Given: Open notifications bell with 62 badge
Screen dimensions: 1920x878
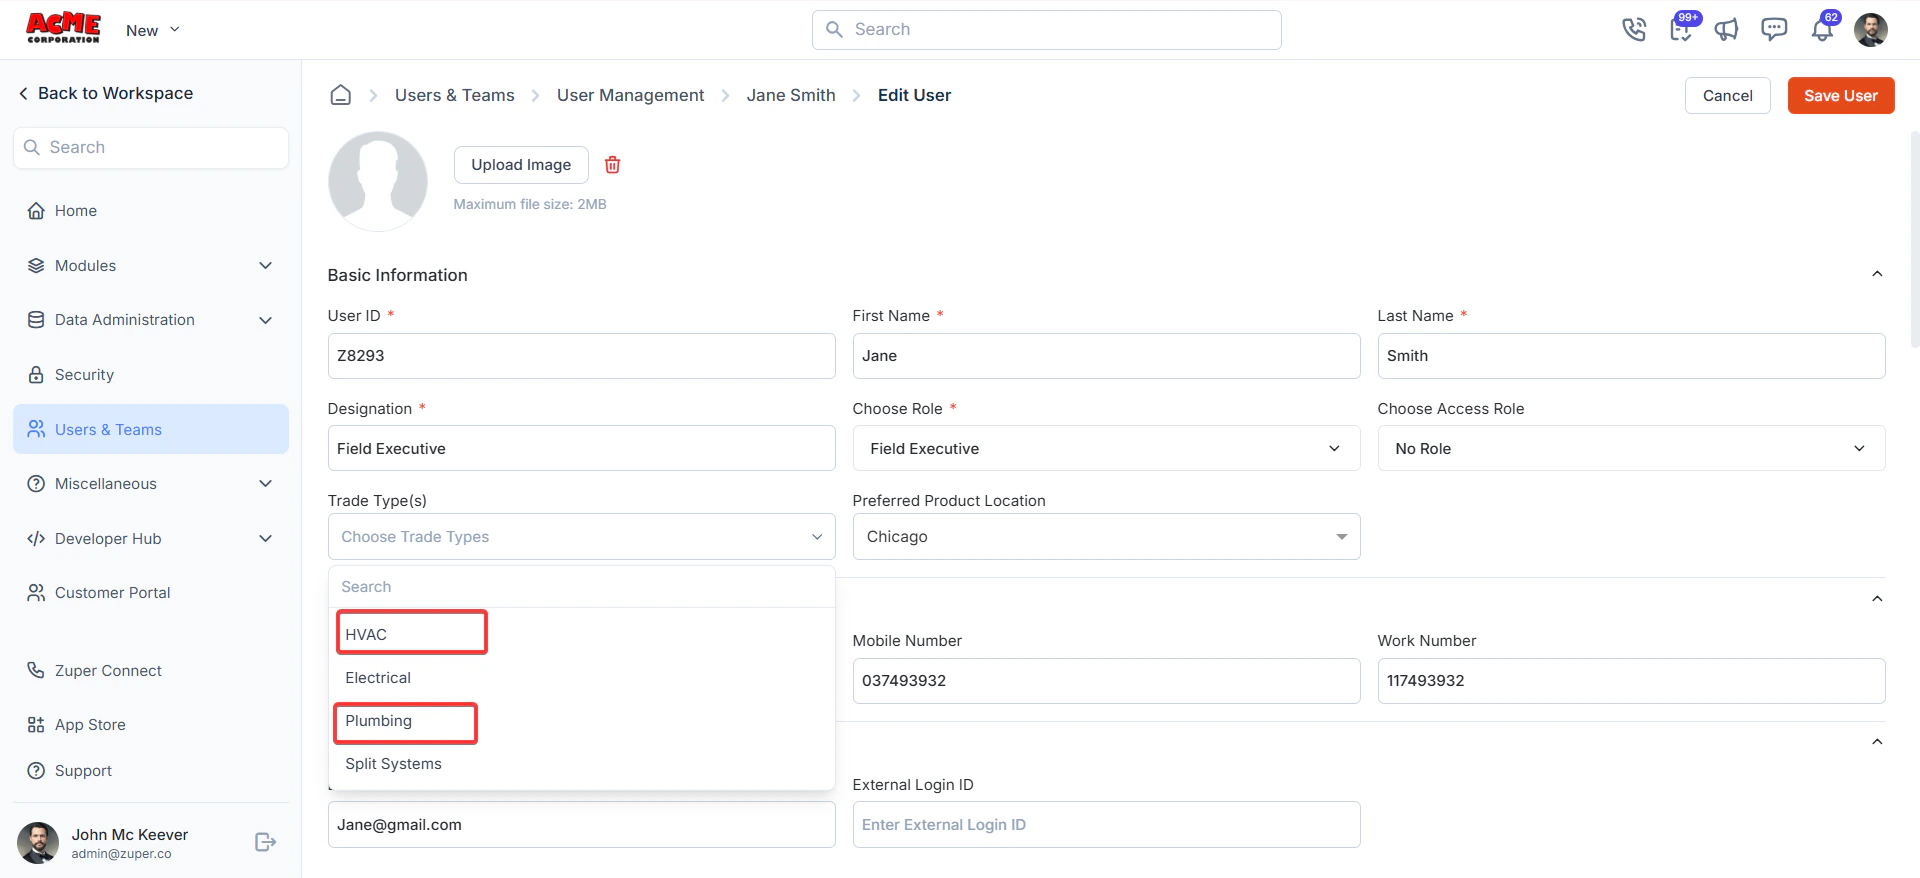Looking at the screenshot, I should 1822,30.
